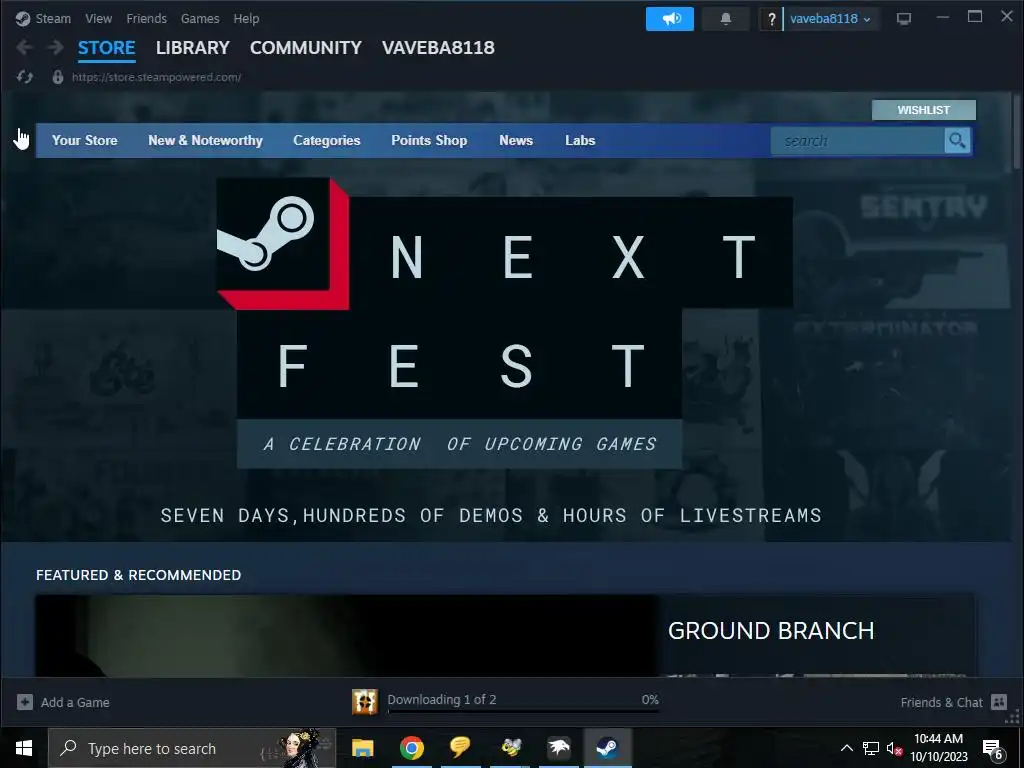Click the Steam logo icon in the menu bar
The image size is (1024, 768).
tap(23, 19)
